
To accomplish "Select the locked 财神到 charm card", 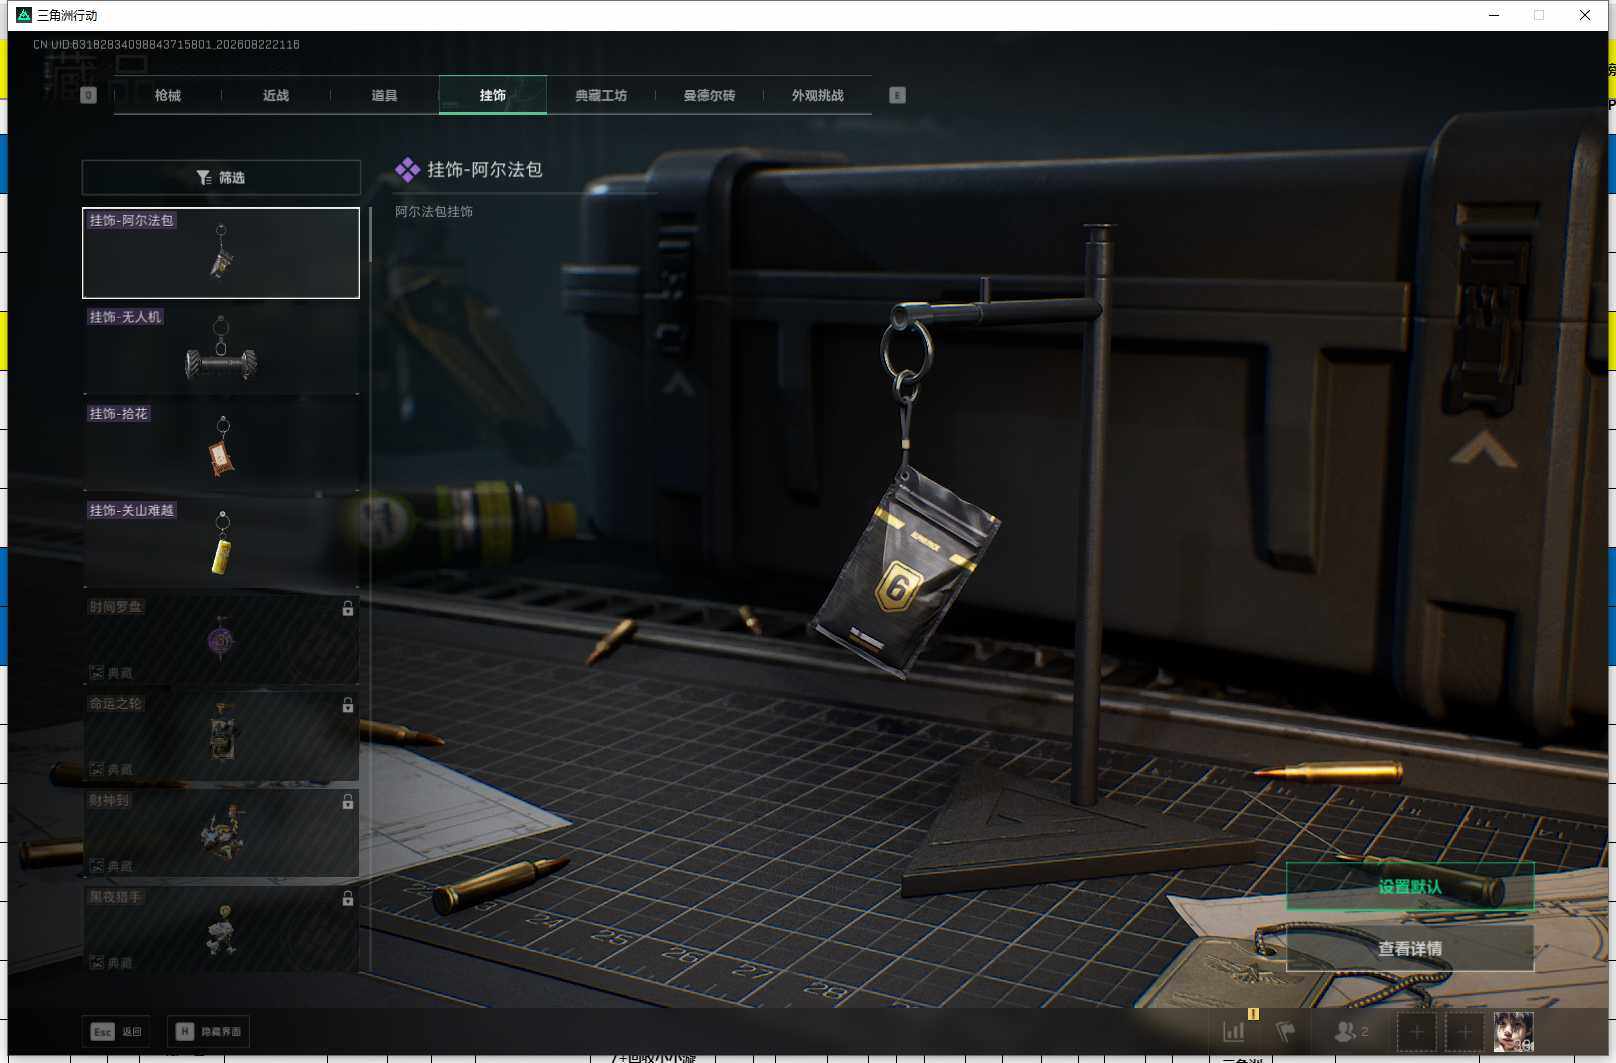I will (x=221, y=833).
